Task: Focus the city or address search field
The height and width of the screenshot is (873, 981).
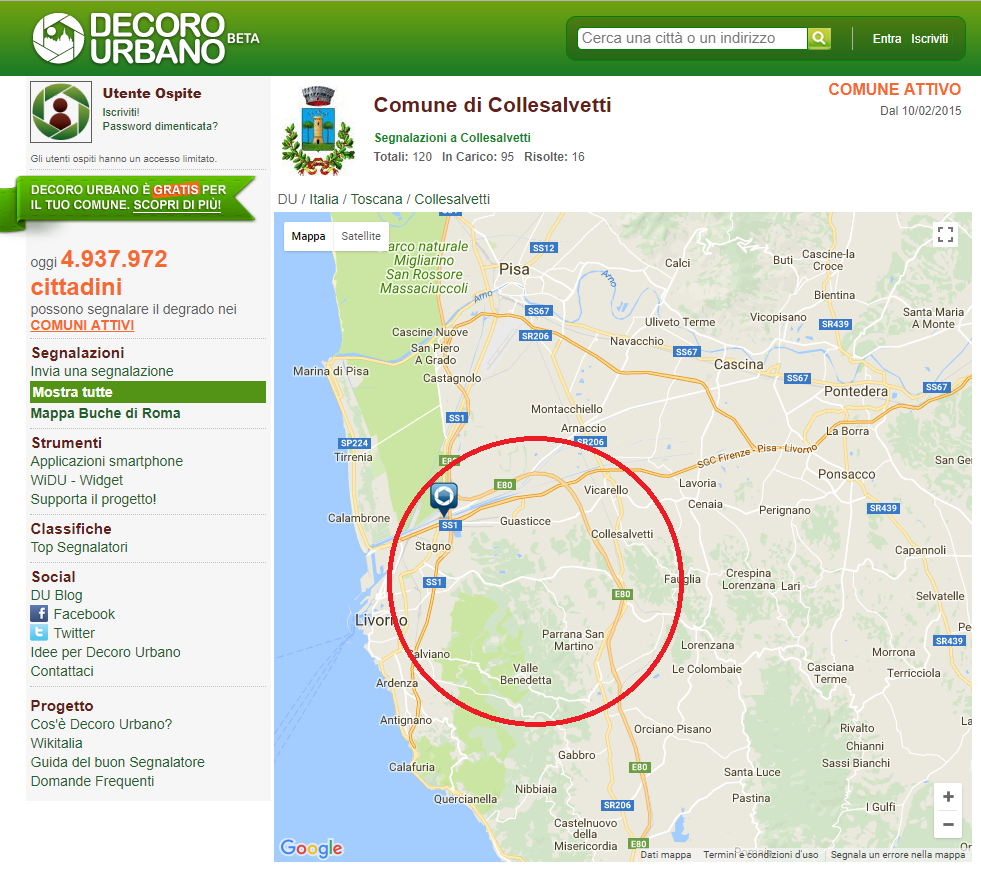Action: click(692, 38)
